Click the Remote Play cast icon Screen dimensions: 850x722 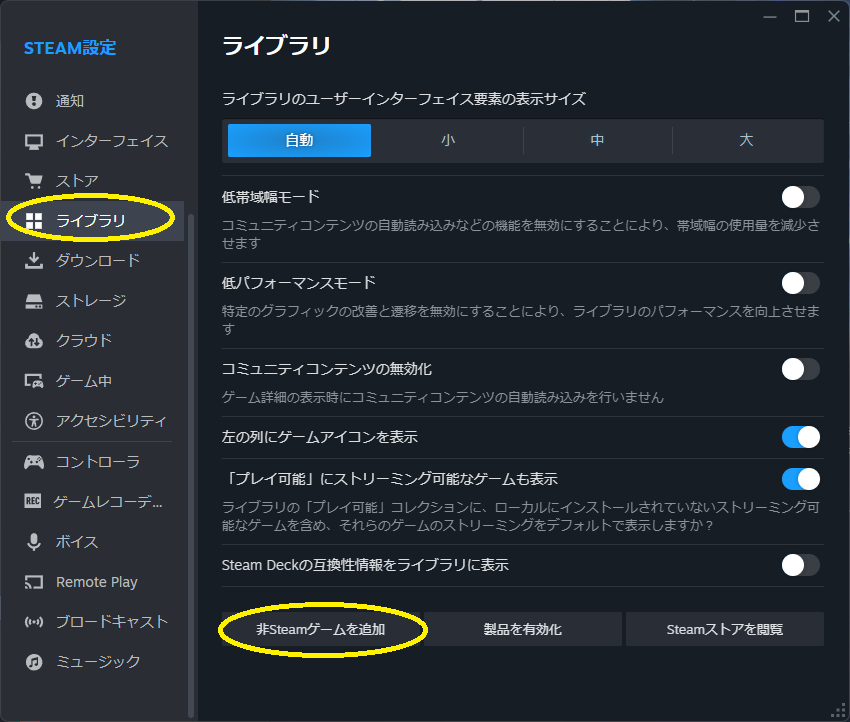[34, 582]
